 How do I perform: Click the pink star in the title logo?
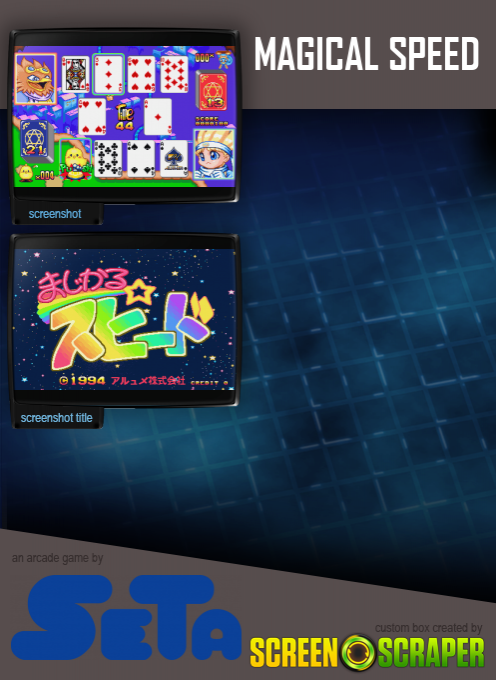pyautogui.click(x=140, y=291)
